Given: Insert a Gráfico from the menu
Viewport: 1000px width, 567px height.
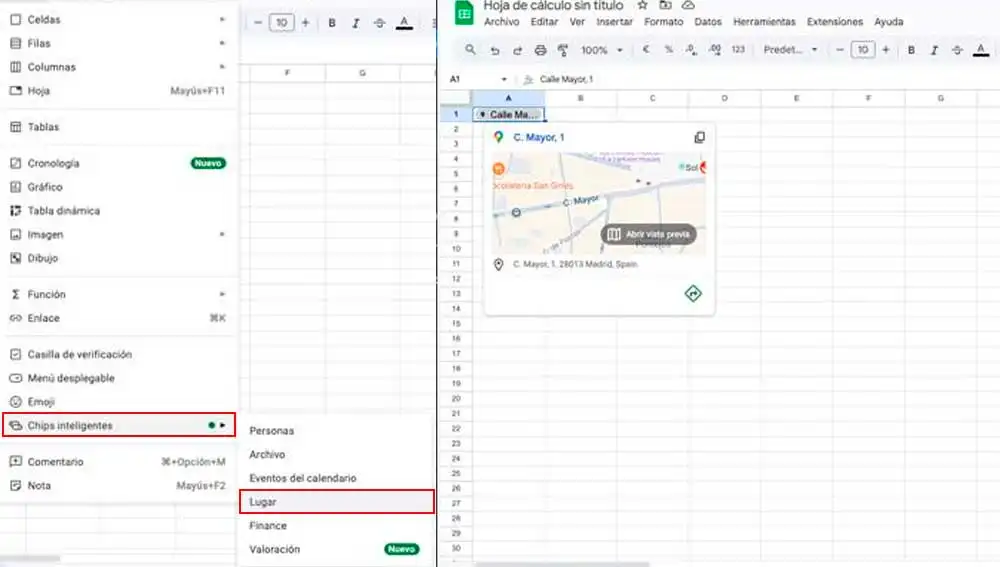Looking at the screenshot, I should [118, 187].
